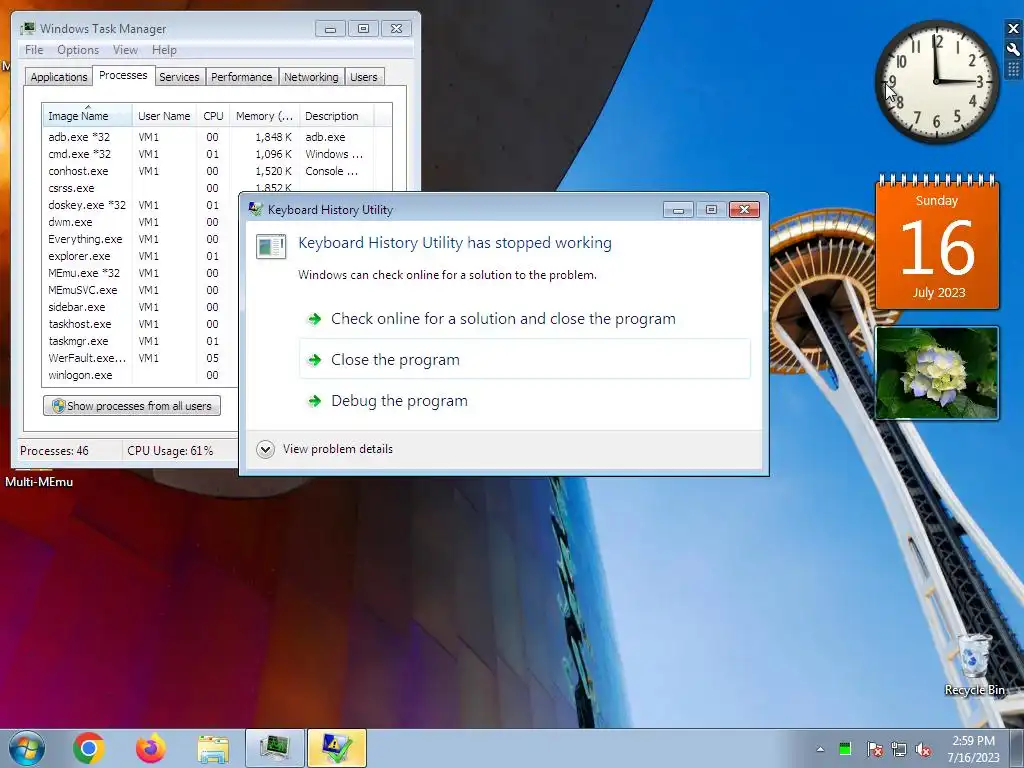The height and width of the screenshot is (768, 1024).
Task: Open Firefox from the taskbar
Action: click(151, 748)
